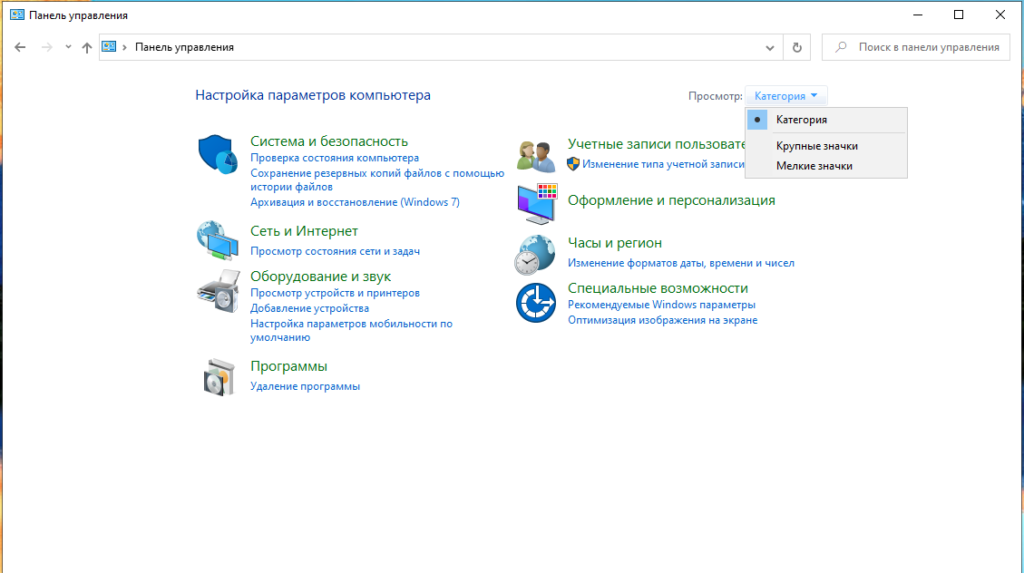Open the User Accounts people icon
Image resolution: width=1024 pixels, height=573 pixels.
coord(536,156)
